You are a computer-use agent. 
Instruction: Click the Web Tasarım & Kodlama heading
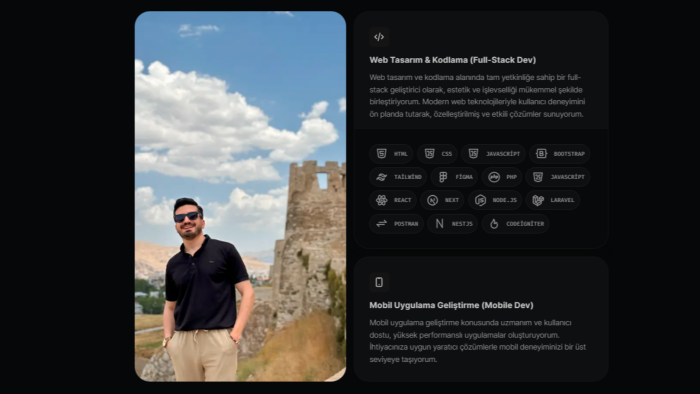pyautogui.click(x=452, y=60)
